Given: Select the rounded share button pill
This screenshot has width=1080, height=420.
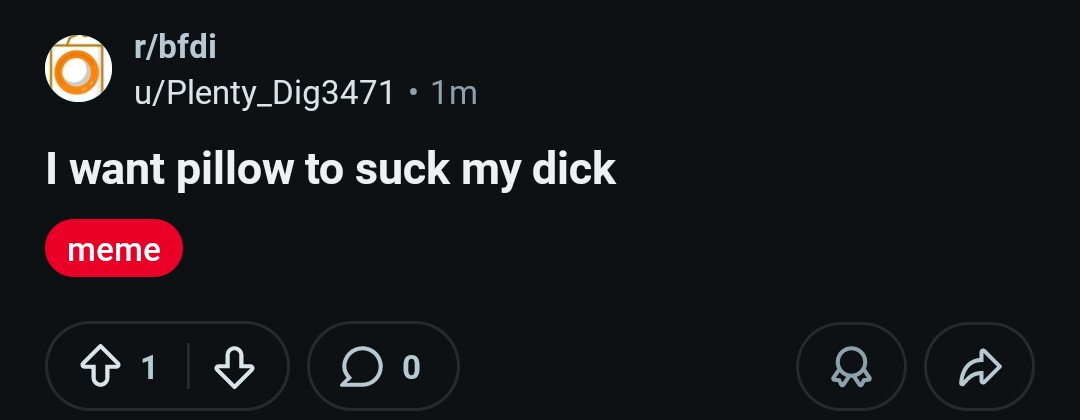Looking at the screenshot, I should 979,367.
